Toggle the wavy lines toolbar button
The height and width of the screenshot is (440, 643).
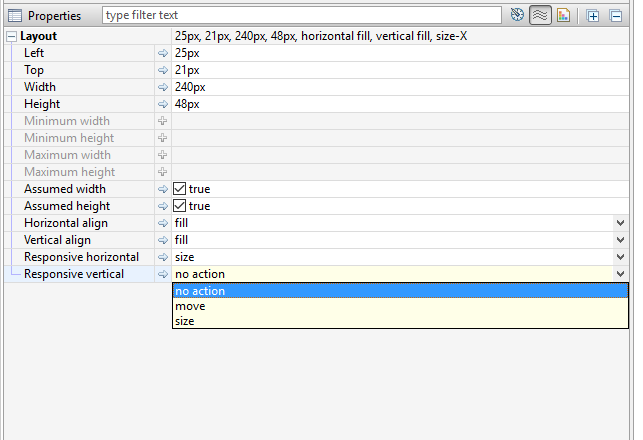[x=540, y=15]
